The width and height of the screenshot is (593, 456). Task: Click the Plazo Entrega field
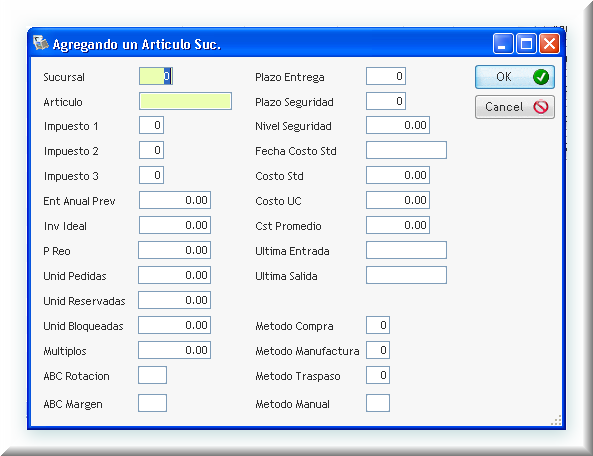pos(386,76)
